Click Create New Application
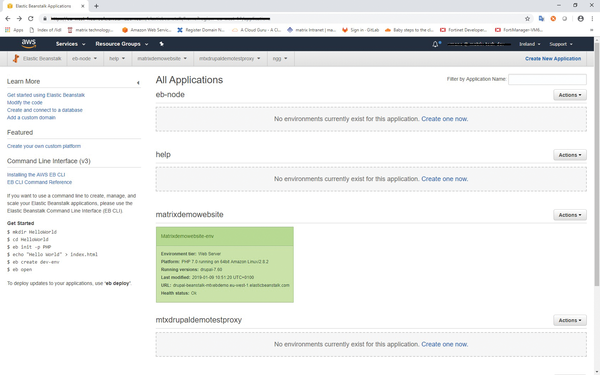Viewport: 600px width, 375px height. tap(553, 59)
